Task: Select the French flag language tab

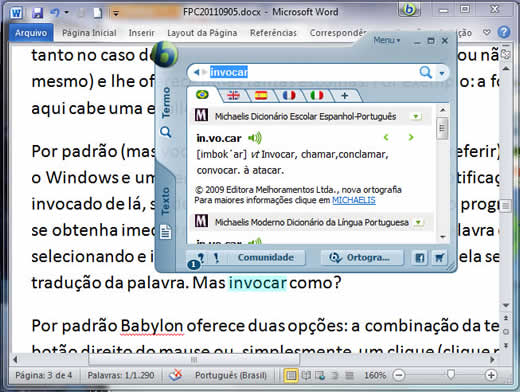Action: (289, 95)
